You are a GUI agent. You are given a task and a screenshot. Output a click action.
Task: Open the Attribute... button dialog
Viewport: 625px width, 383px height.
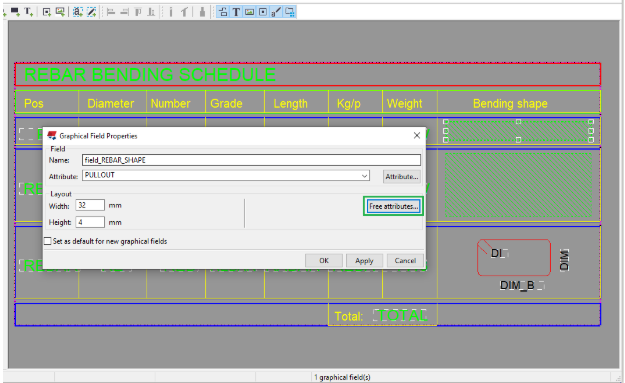tap(402, 176)
